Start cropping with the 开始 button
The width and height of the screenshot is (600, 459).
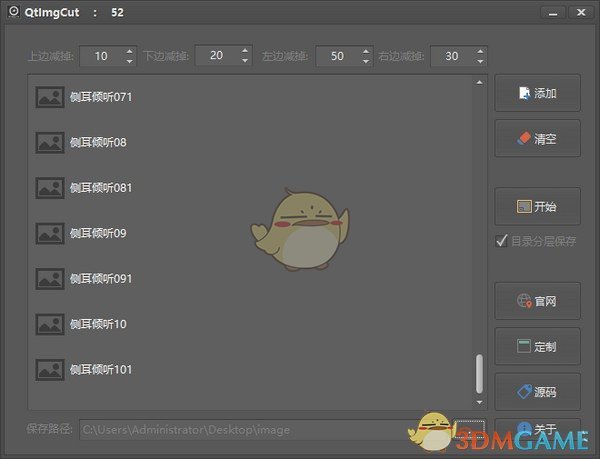point(537,207)
